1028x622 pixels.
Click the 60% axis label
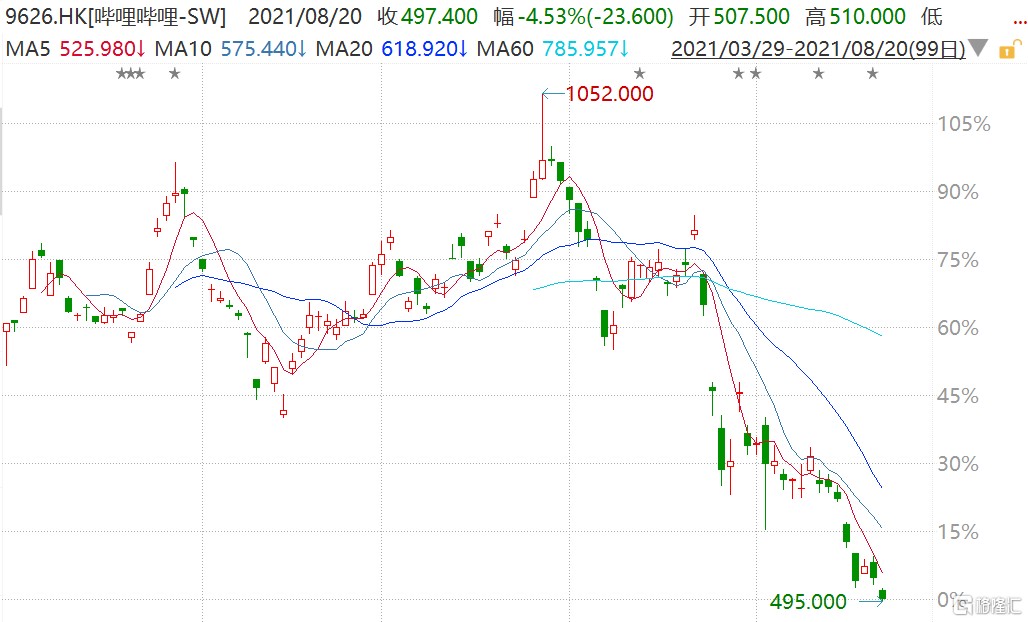point(958,328)
